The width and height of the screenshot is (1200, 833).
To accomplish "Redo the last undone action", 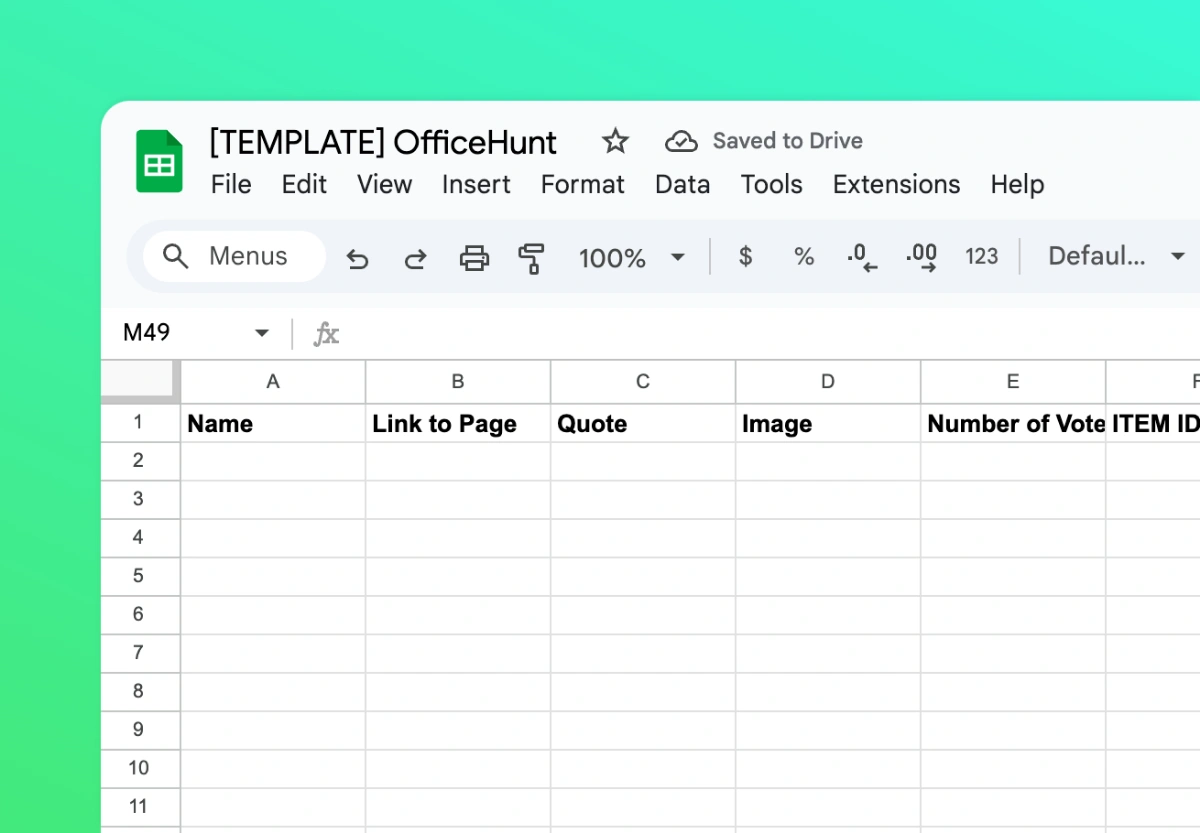I will click(415, 258).
